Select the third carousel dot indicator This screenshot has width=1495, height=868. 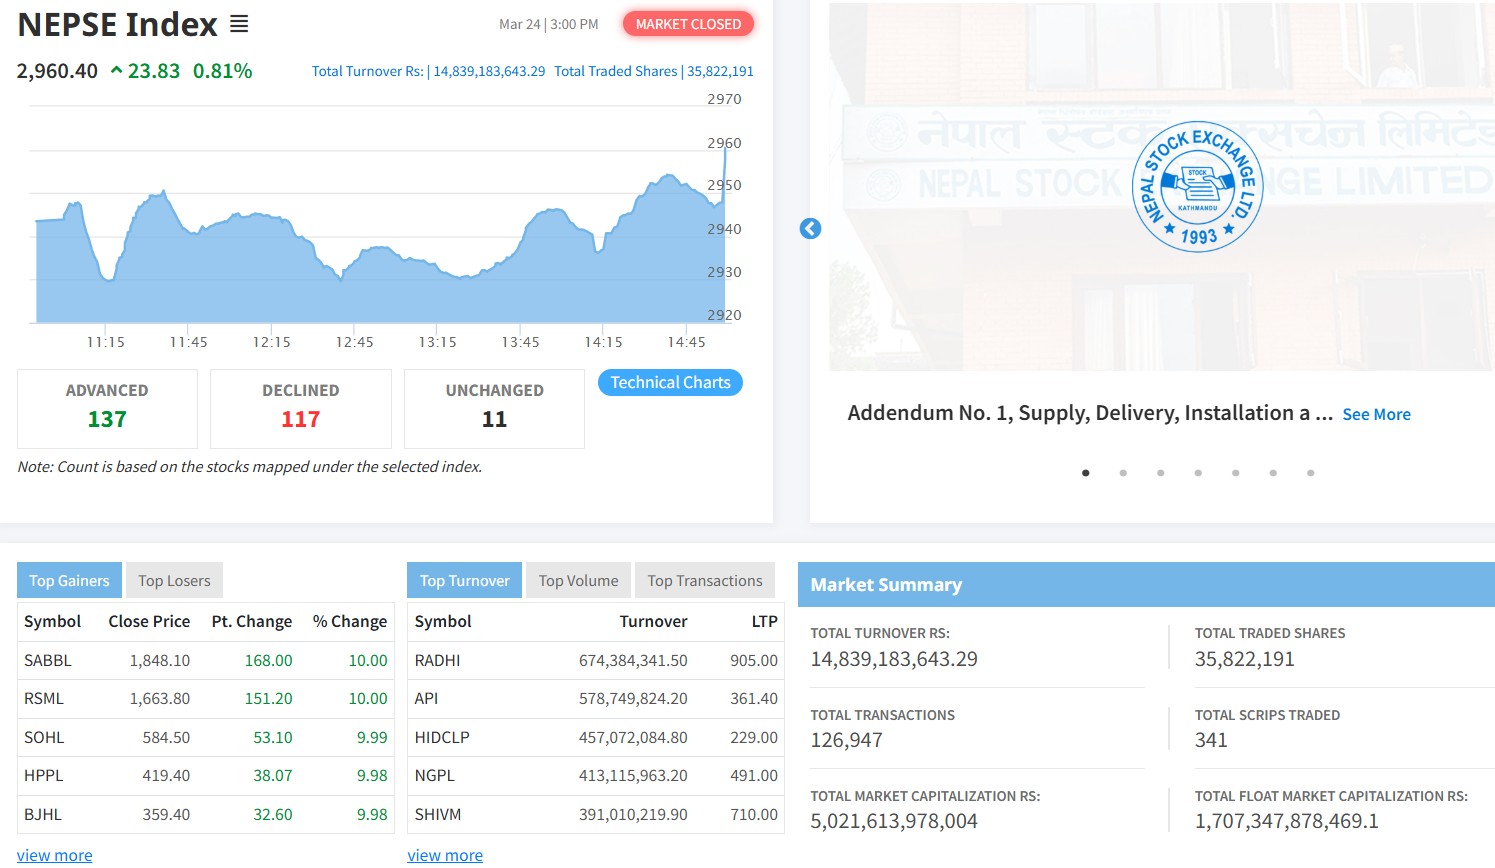[x=1160, y=473]
